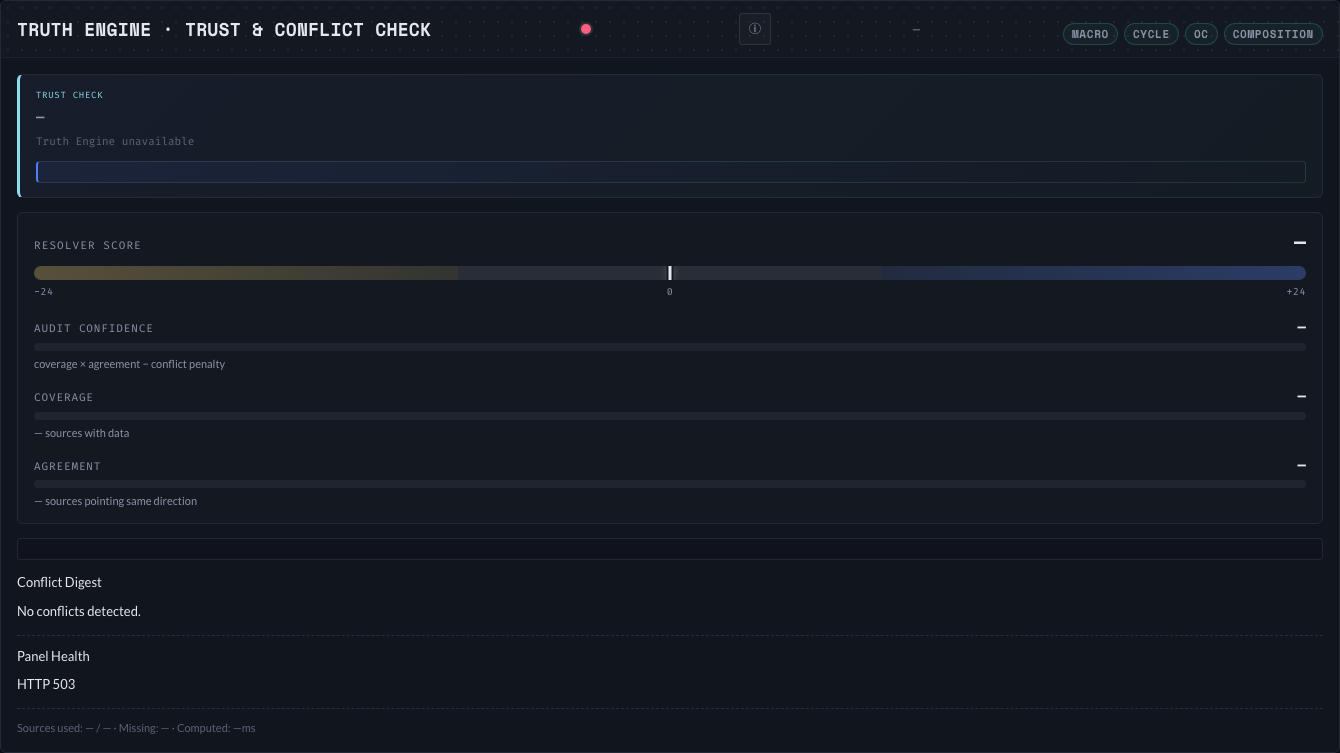Select the CYCLE tag pill
The image size is (1340, 753).
point(1151,34)
